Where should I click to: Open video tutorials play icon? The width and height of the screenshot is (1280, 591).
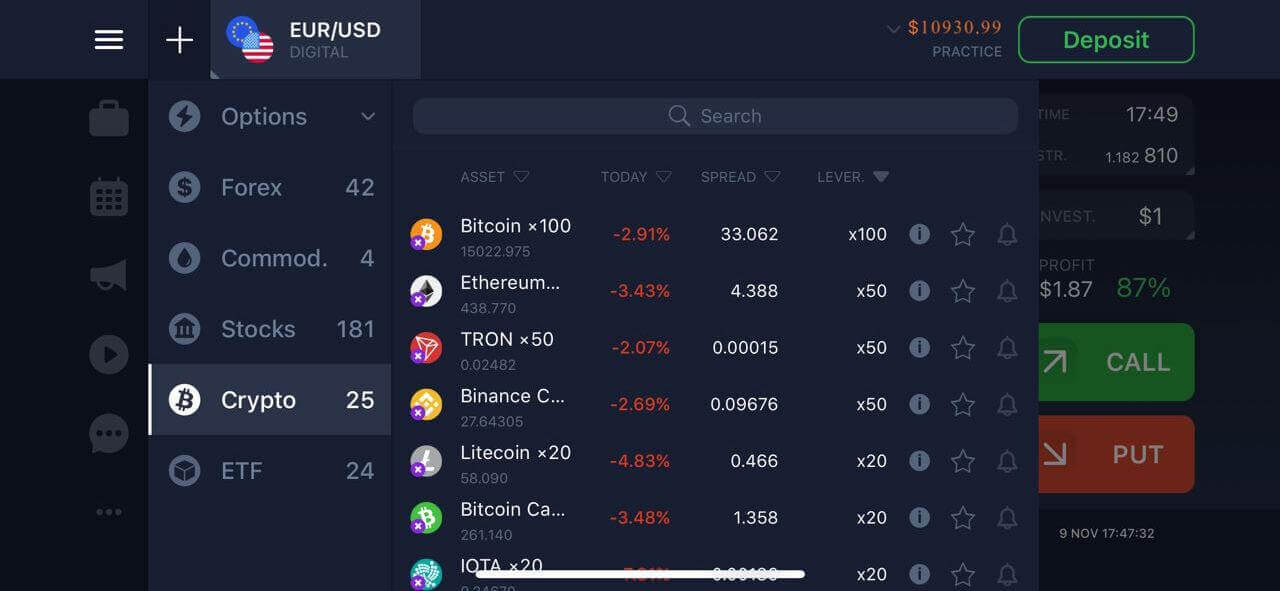[x=109, y=354]
